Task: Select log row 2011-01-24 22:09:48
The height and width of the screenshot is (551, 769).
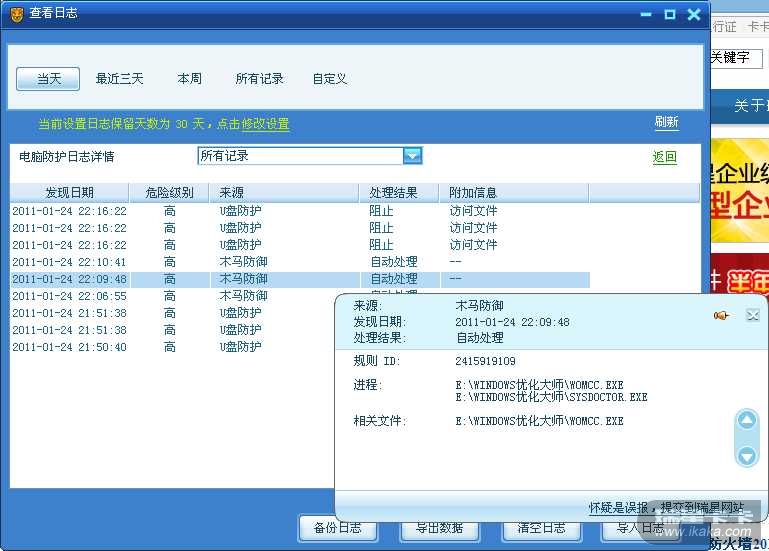Action: 300,279
